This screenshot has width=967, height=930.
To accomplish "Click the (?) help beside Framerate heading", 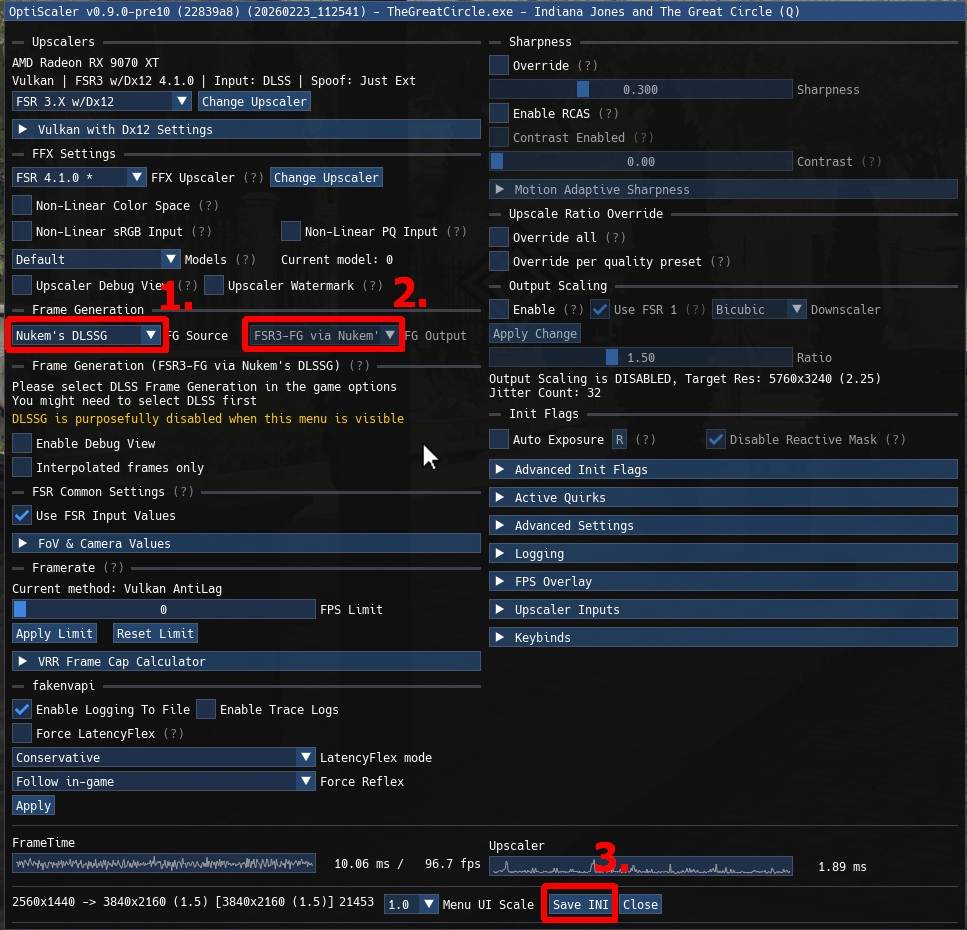I will pyautogui.click(x=113, y=567).
